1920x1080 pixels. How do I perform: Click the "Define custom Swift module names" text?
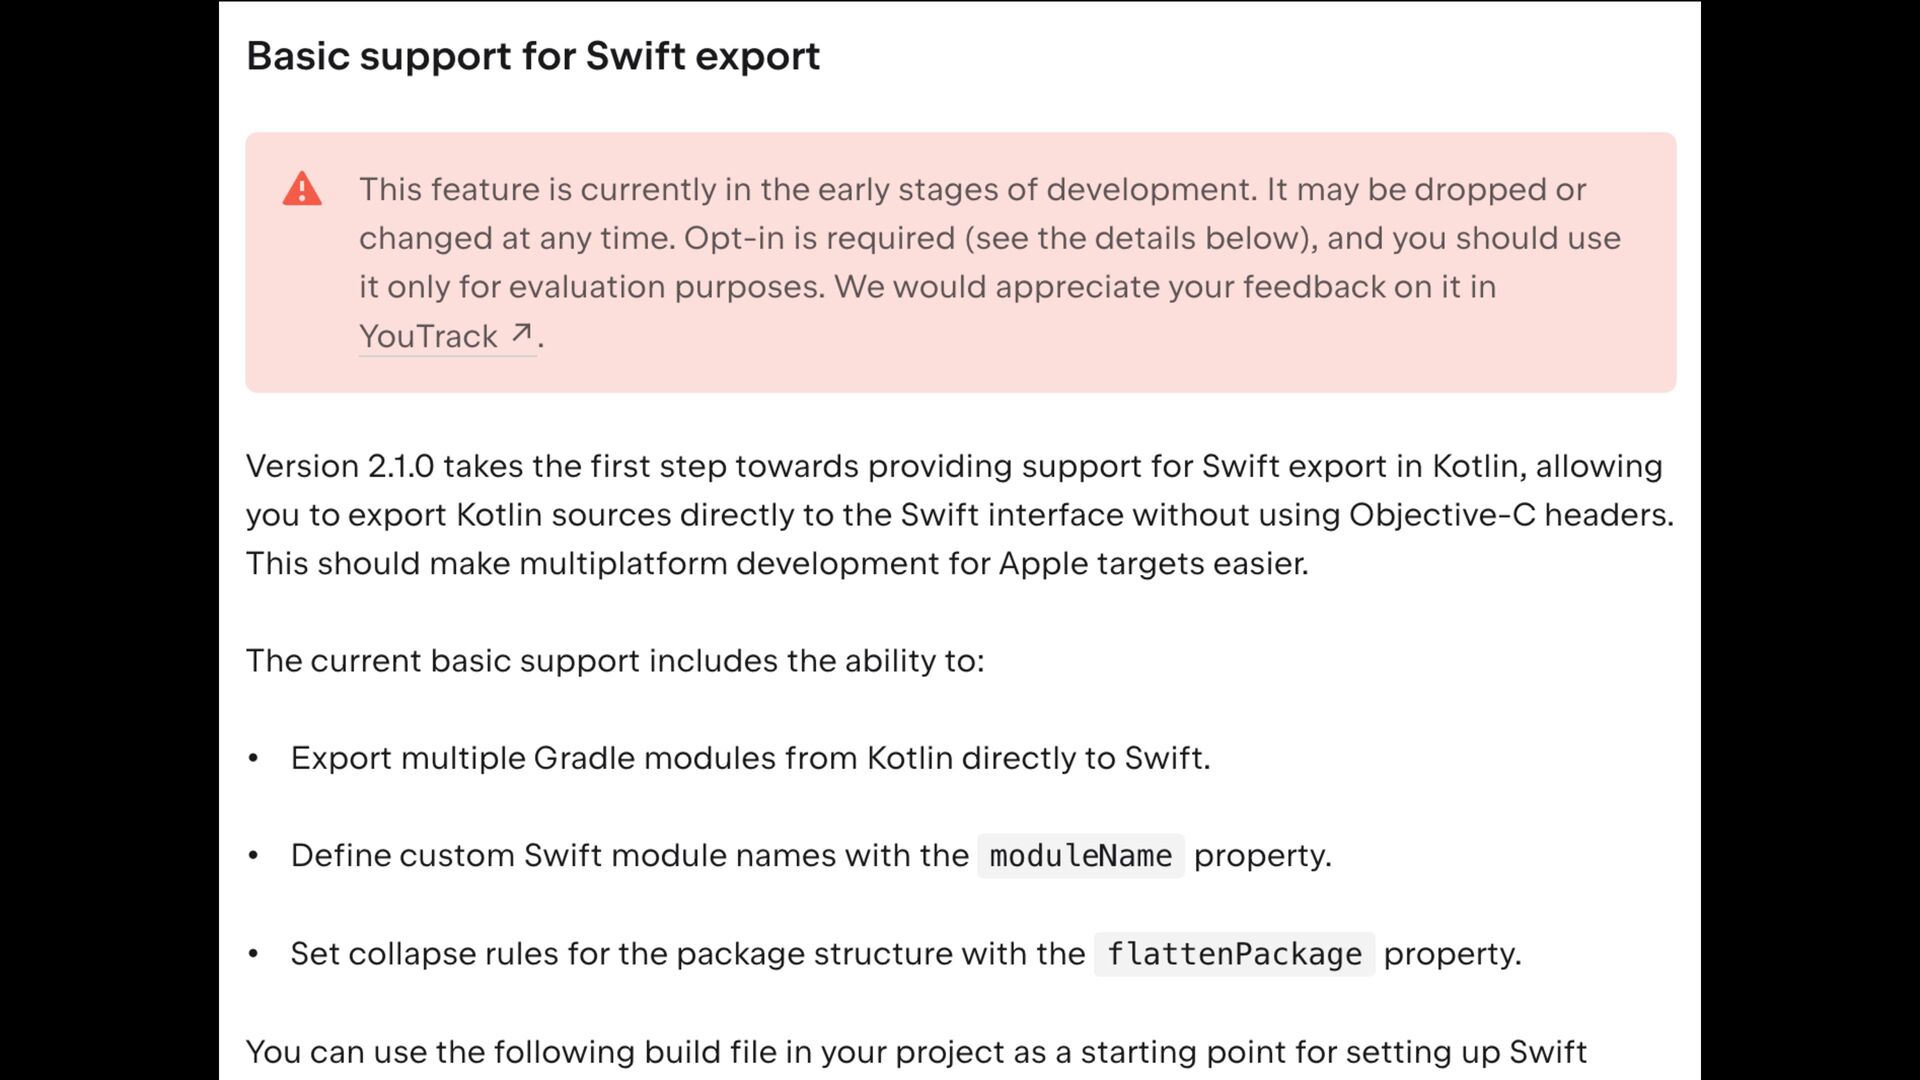(x=630, y=856)
